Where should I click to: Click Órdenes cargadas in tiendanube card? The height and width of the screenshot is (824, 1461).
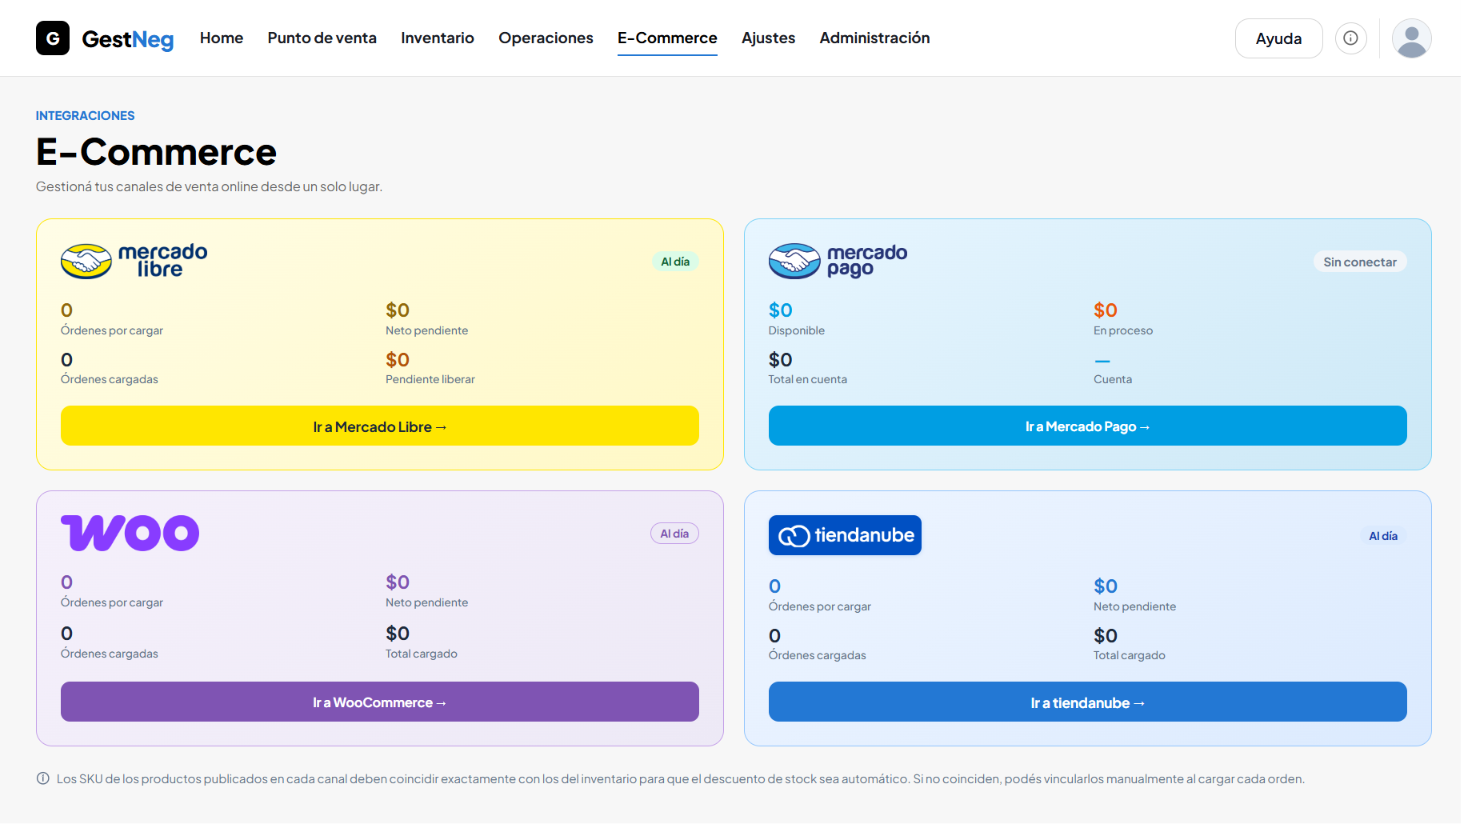[x=818, y=656]
